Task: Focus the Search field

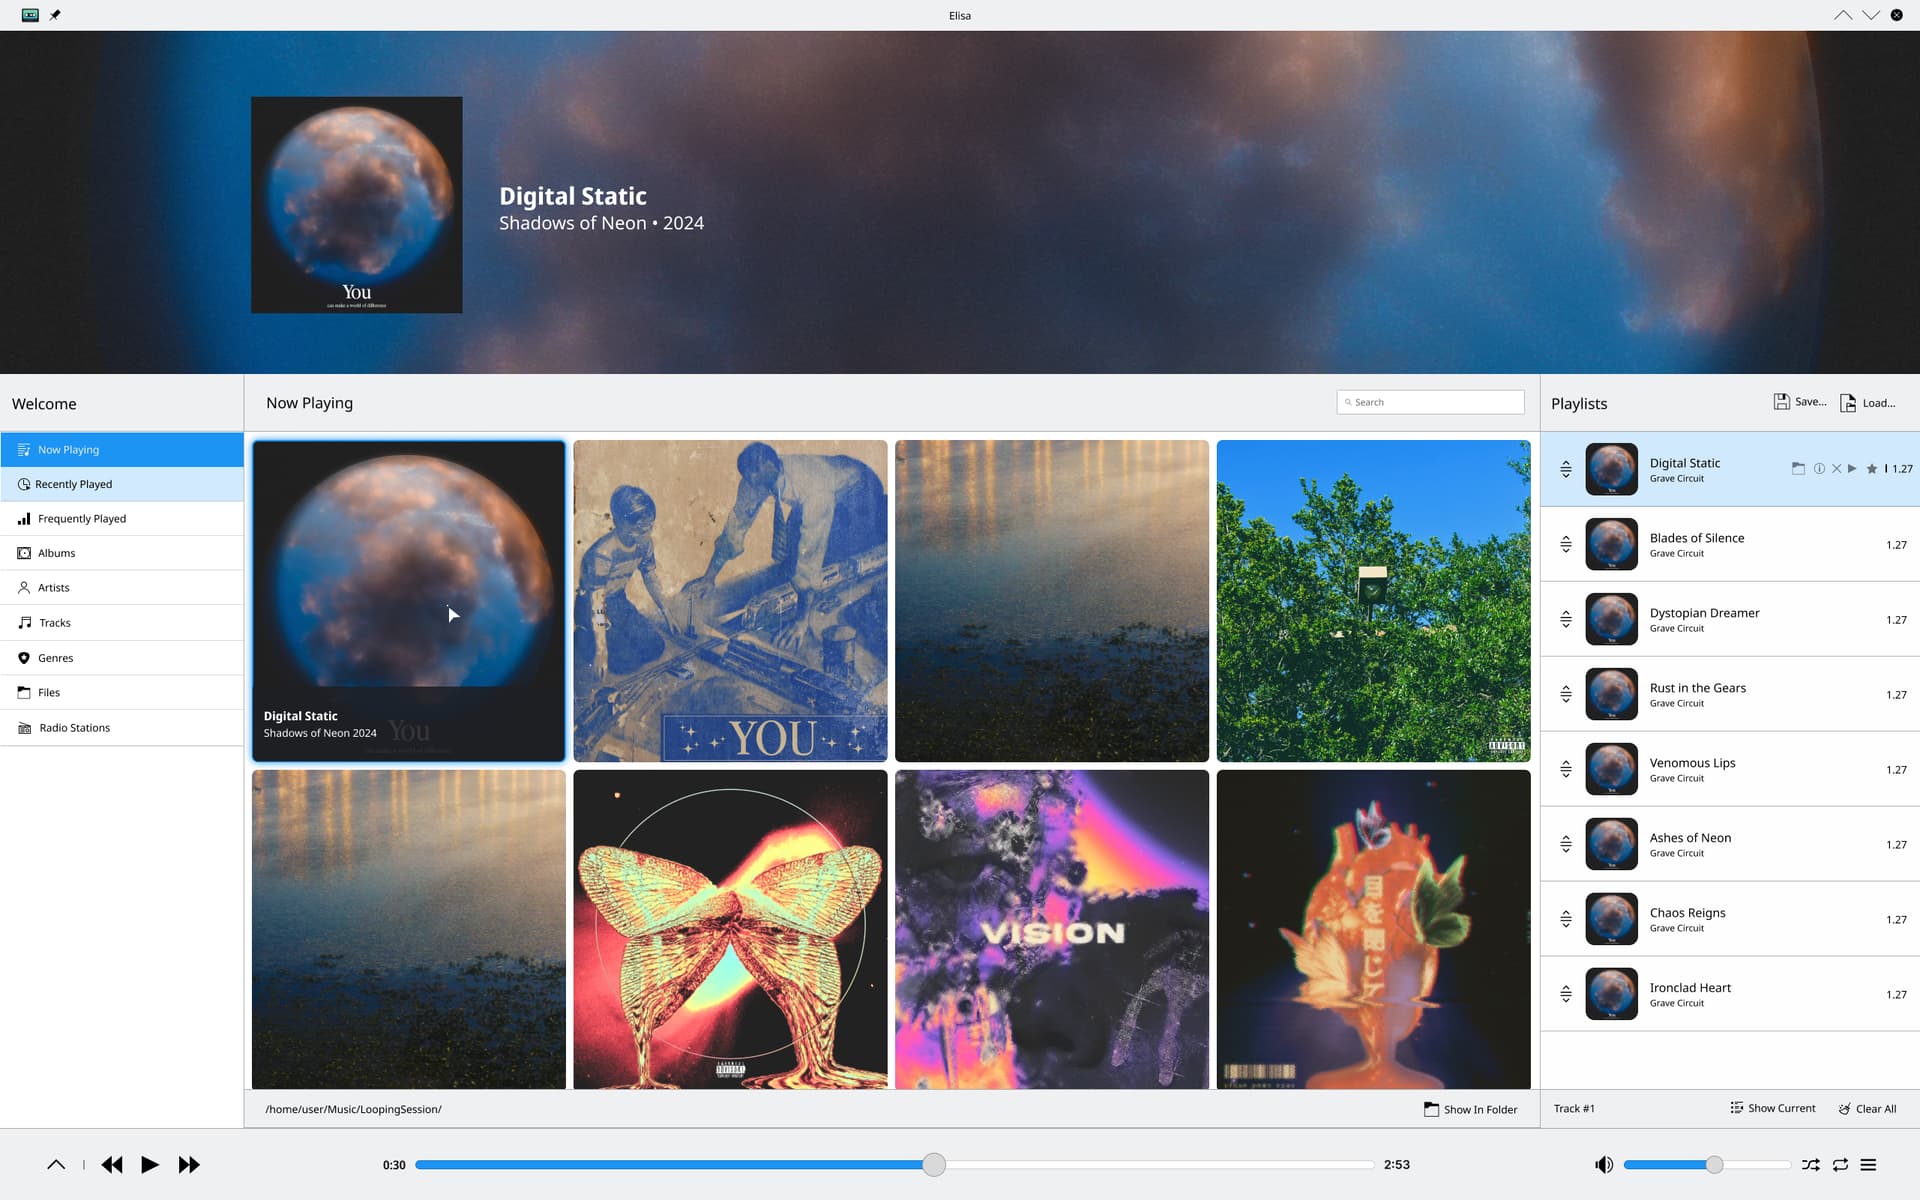Action: point(1430,402)
